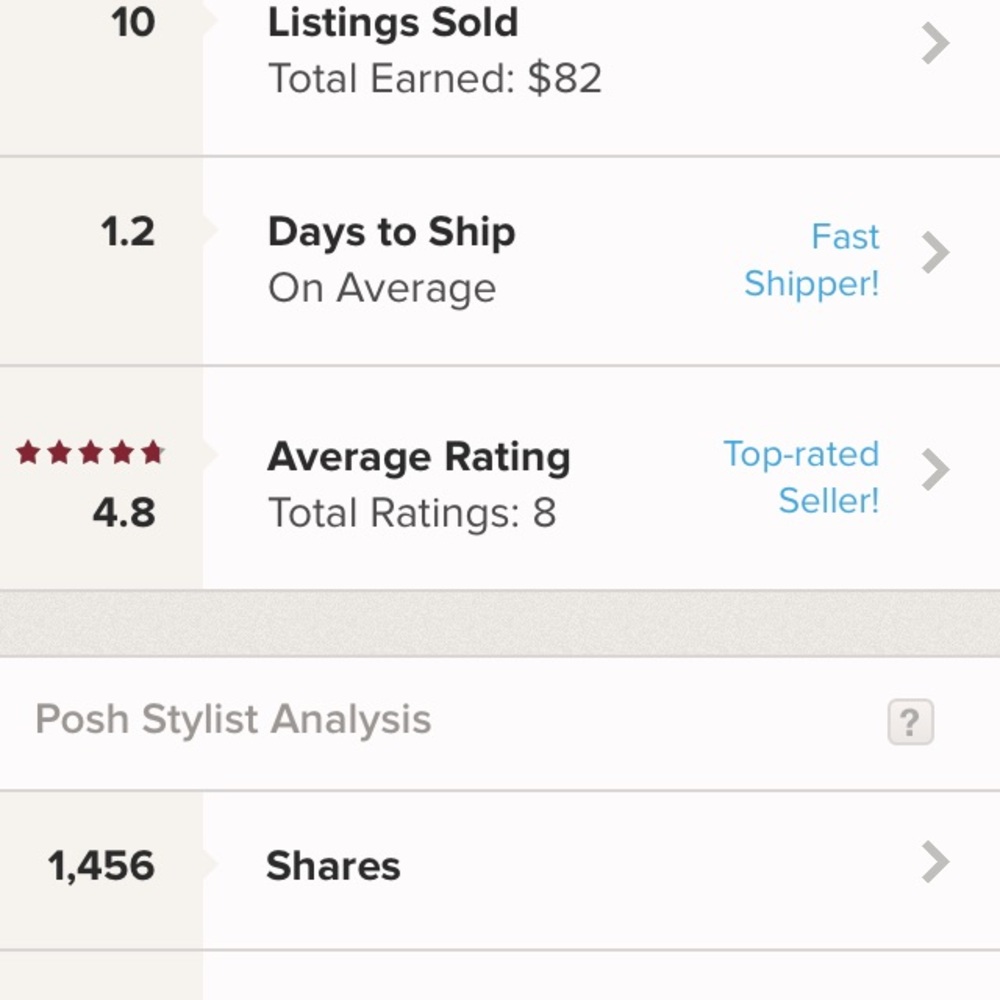Expand the Average Rating chevron arrow
The height and width of the screenshot is (1000, 1000).
point(935,470)
